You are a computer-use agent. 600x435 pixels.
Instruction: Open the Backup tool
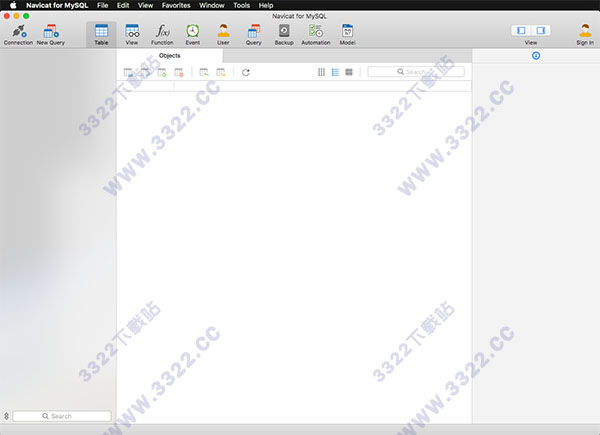click(284, 35)
